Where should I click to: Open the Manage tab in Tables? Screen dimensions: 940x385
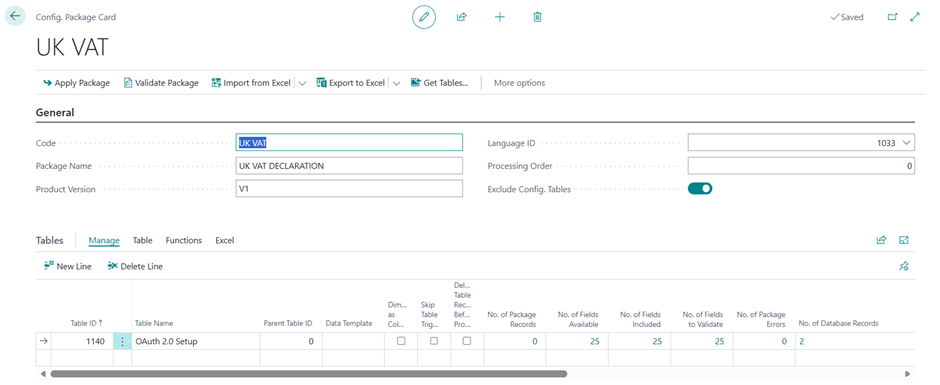pos(104,240)
